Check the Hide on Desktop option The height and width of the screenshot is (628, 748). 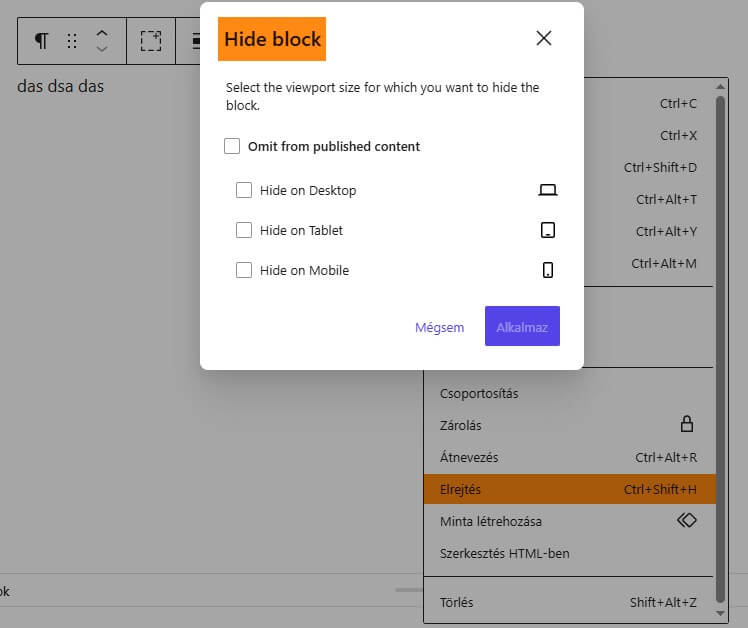tap(244, 190)
